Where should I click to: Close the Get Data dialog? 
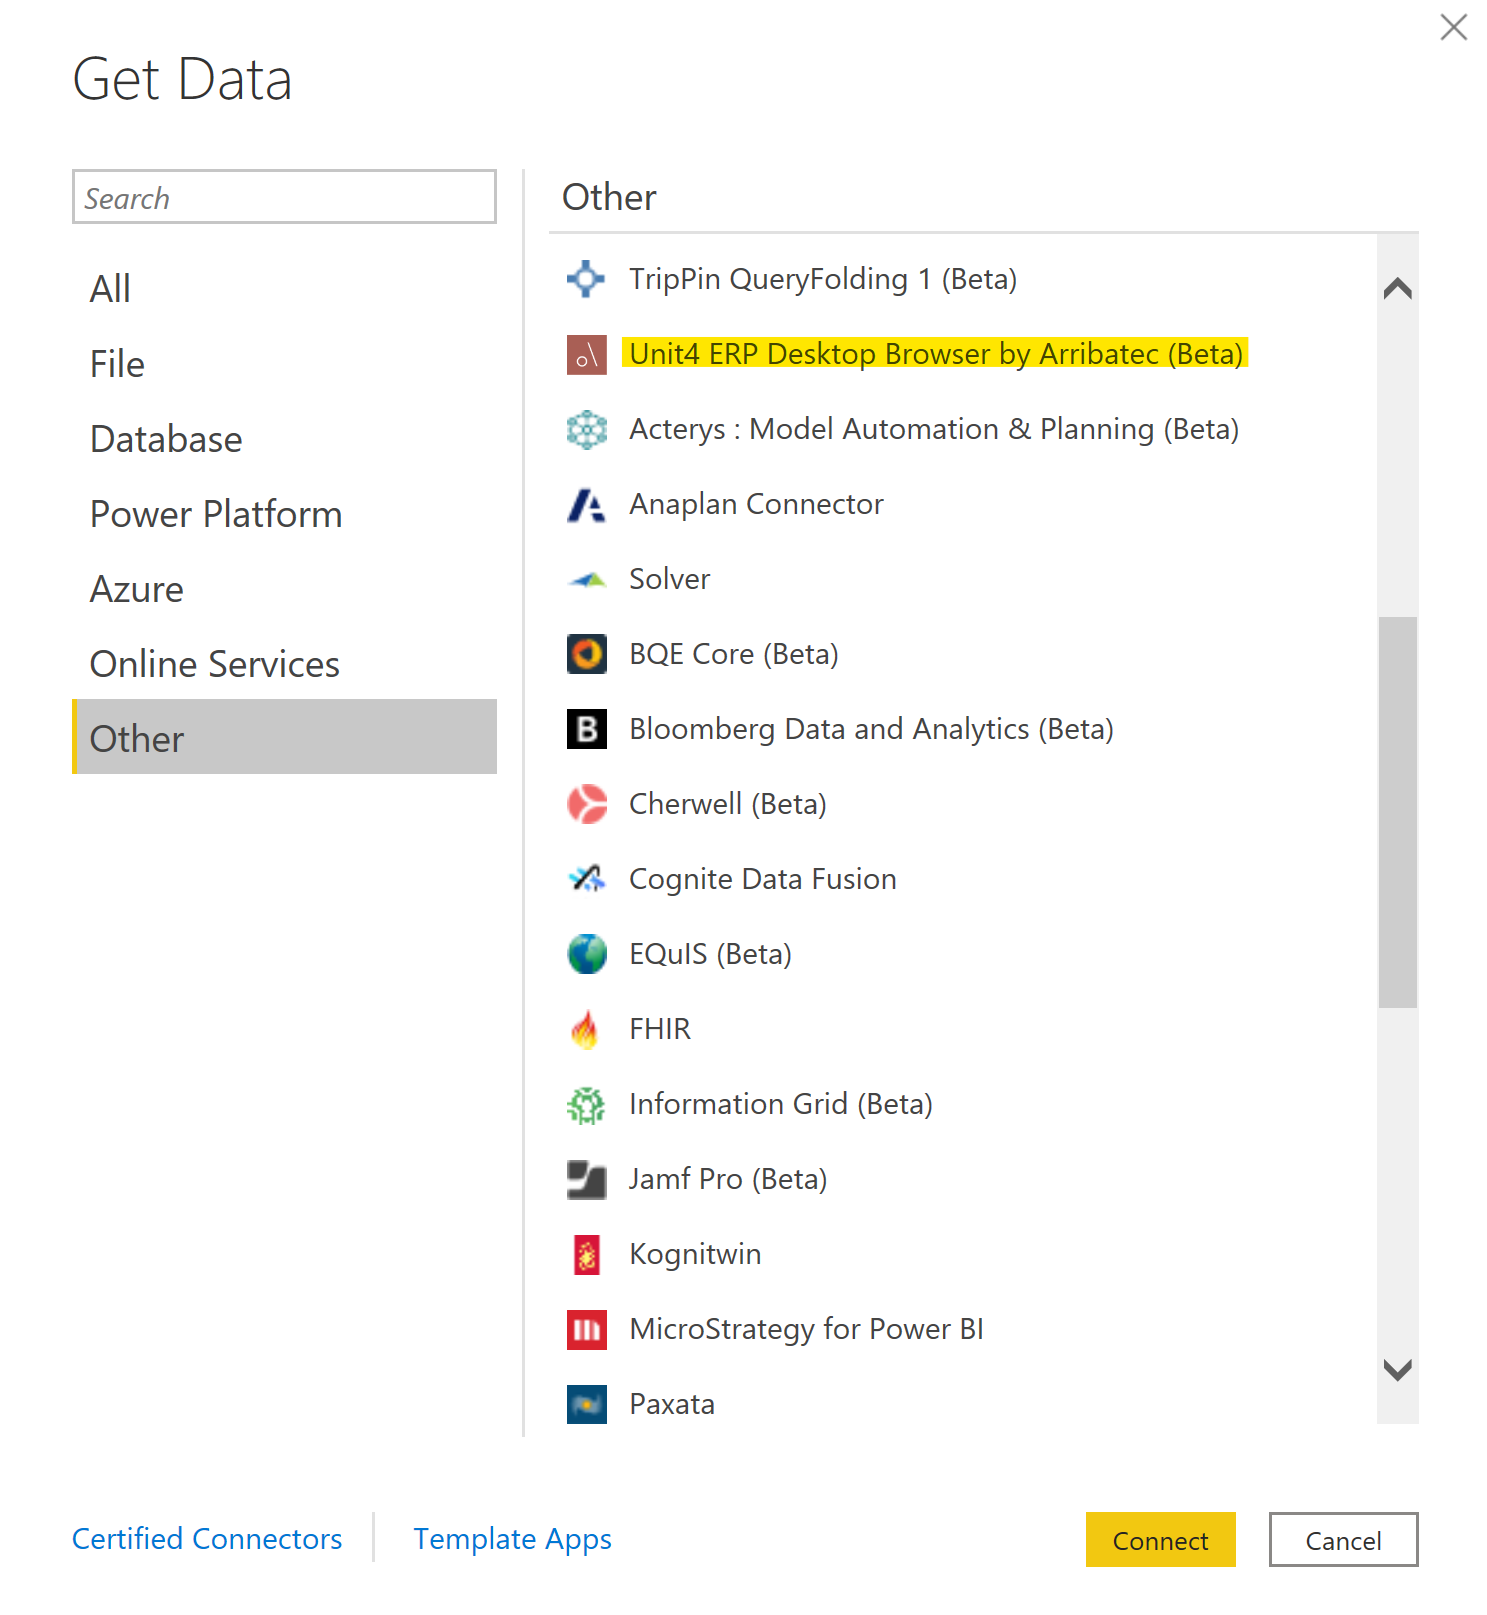click(x=1453, y=27)
